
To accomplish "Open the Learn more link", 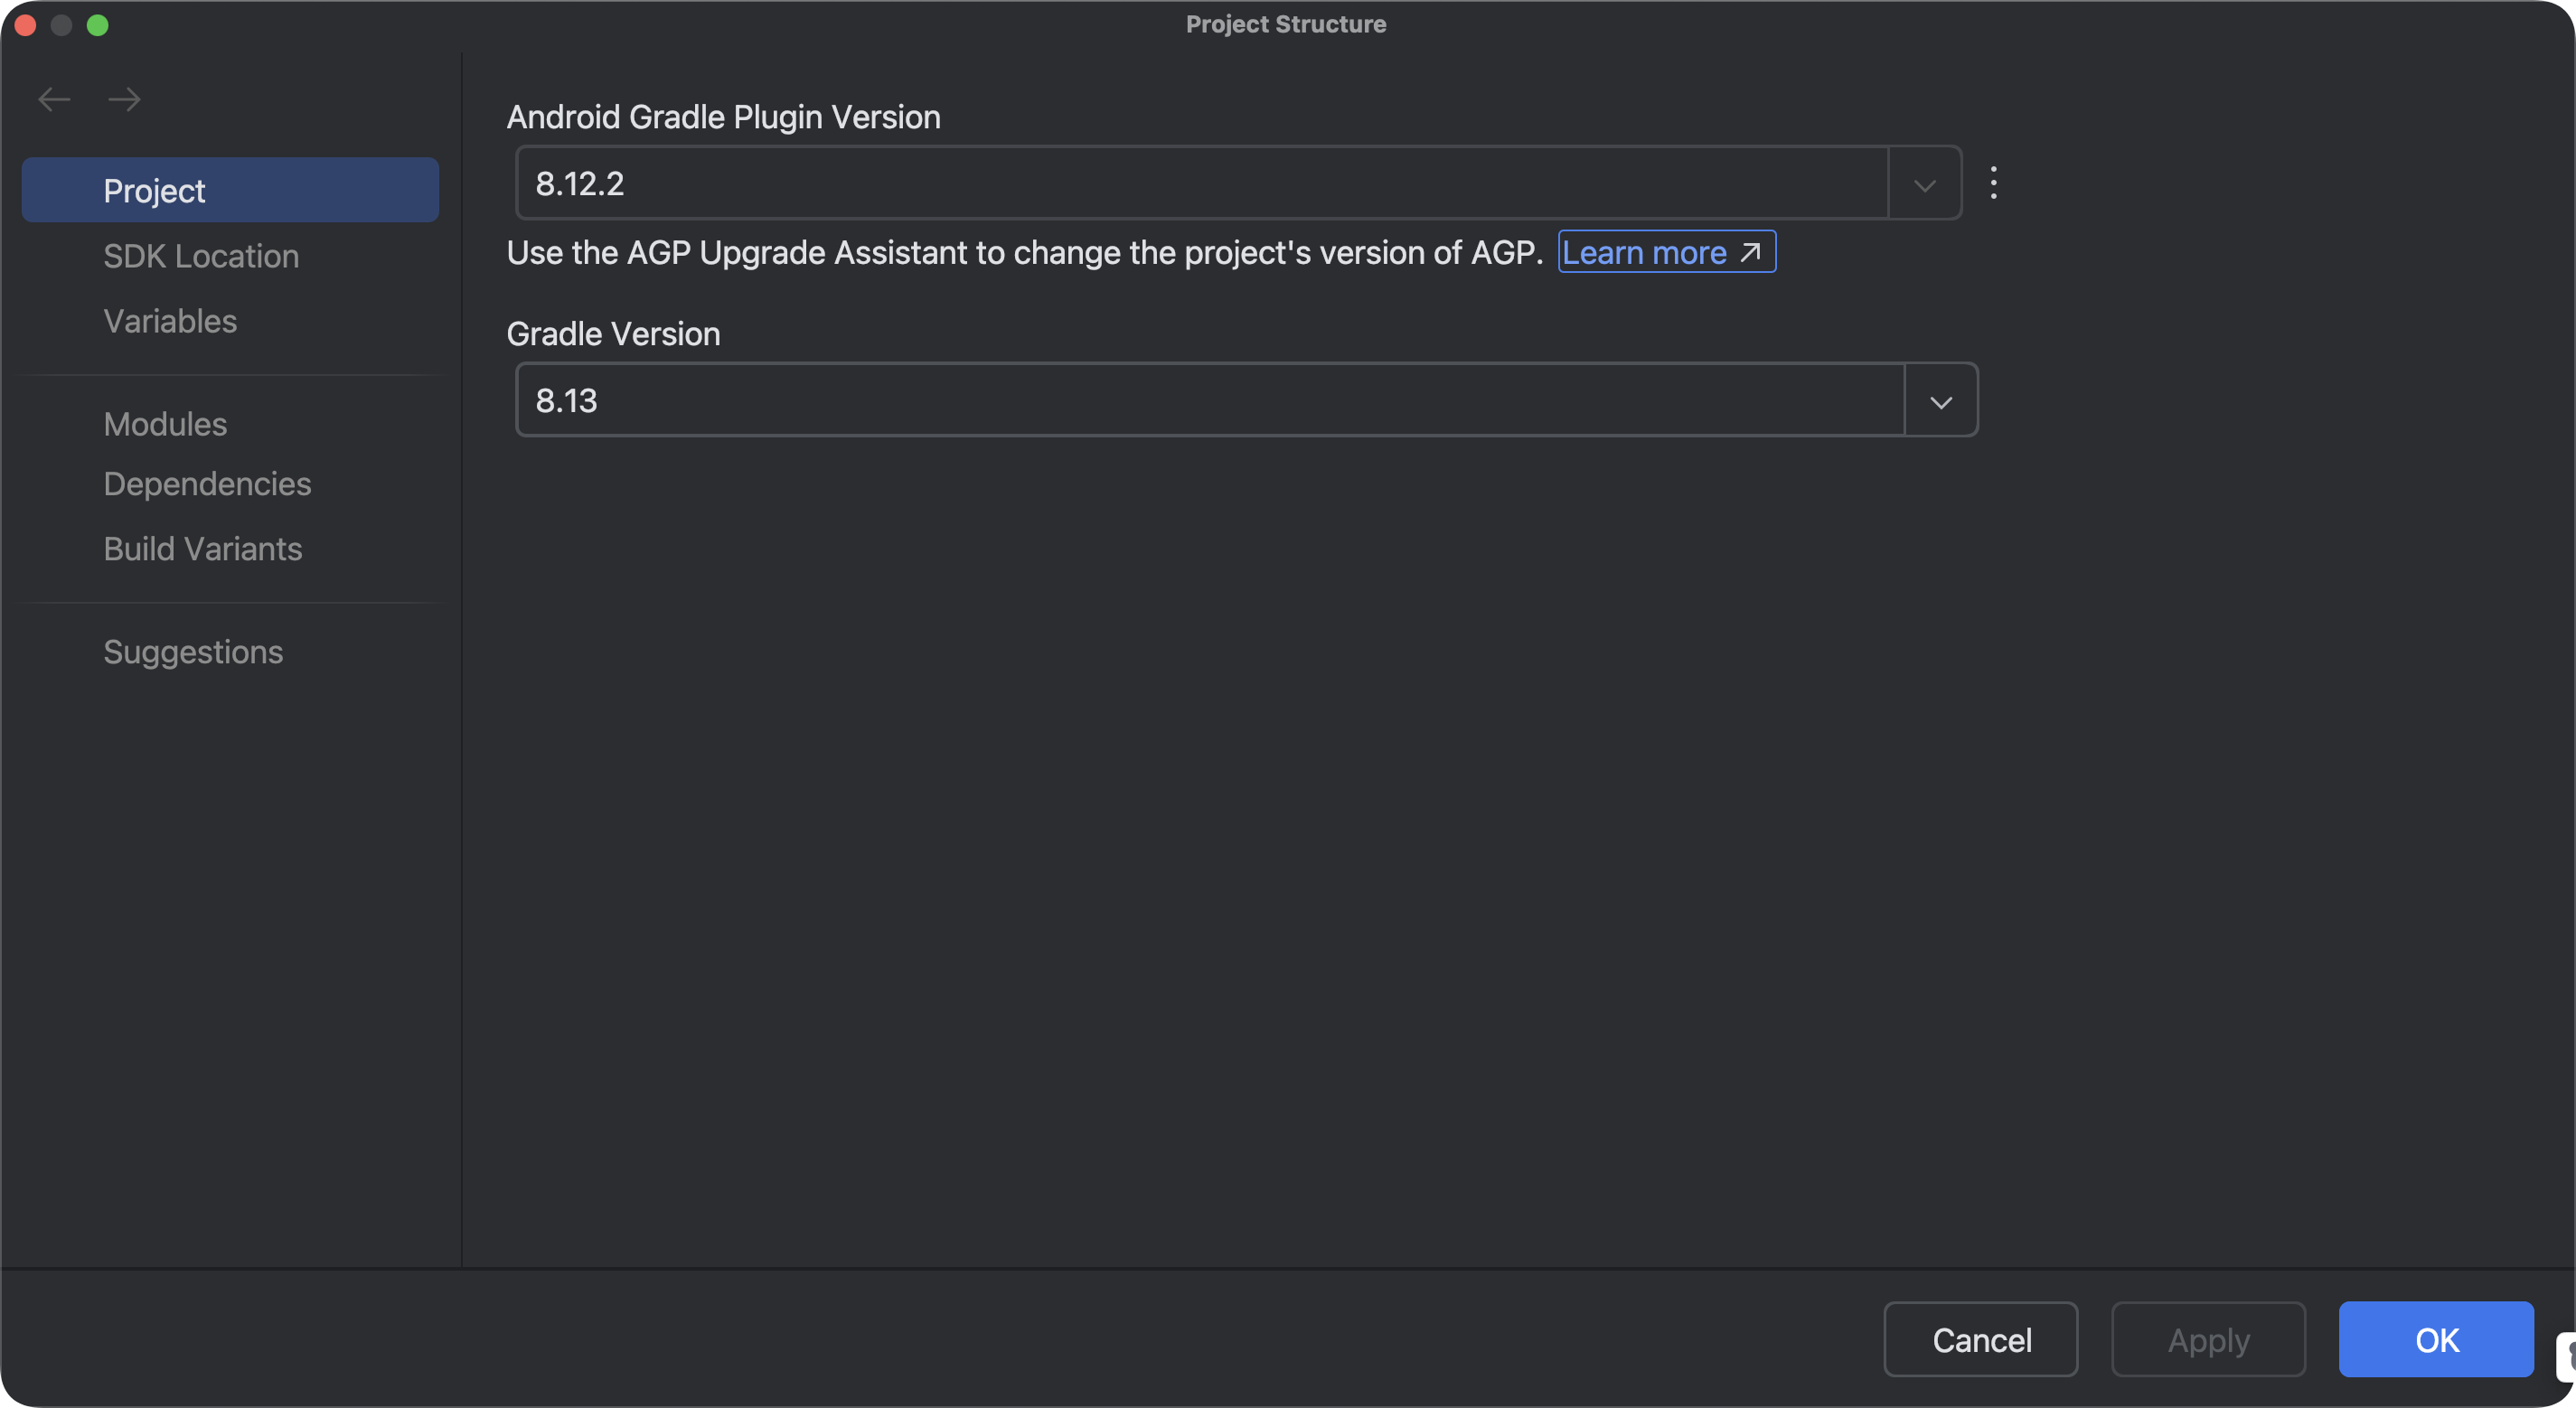I will pos(1645,252).
